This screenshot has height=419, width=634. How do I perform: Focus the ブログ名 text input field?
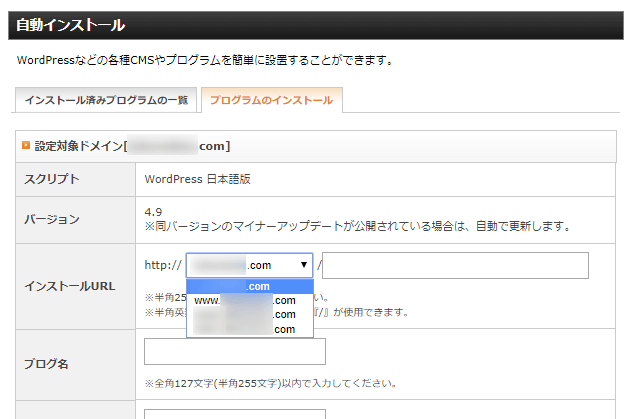(235, 352)
